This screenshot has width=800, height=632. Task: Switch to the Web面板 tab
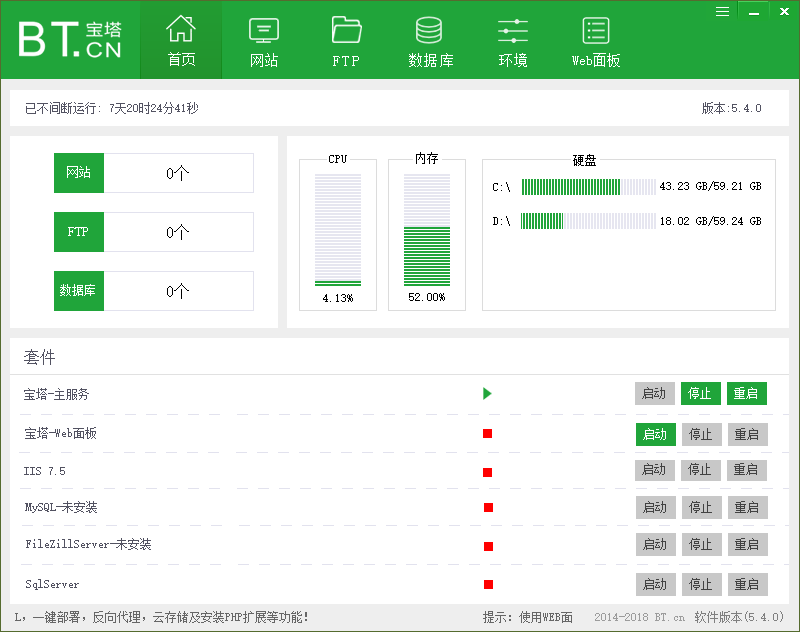(595, 40)
